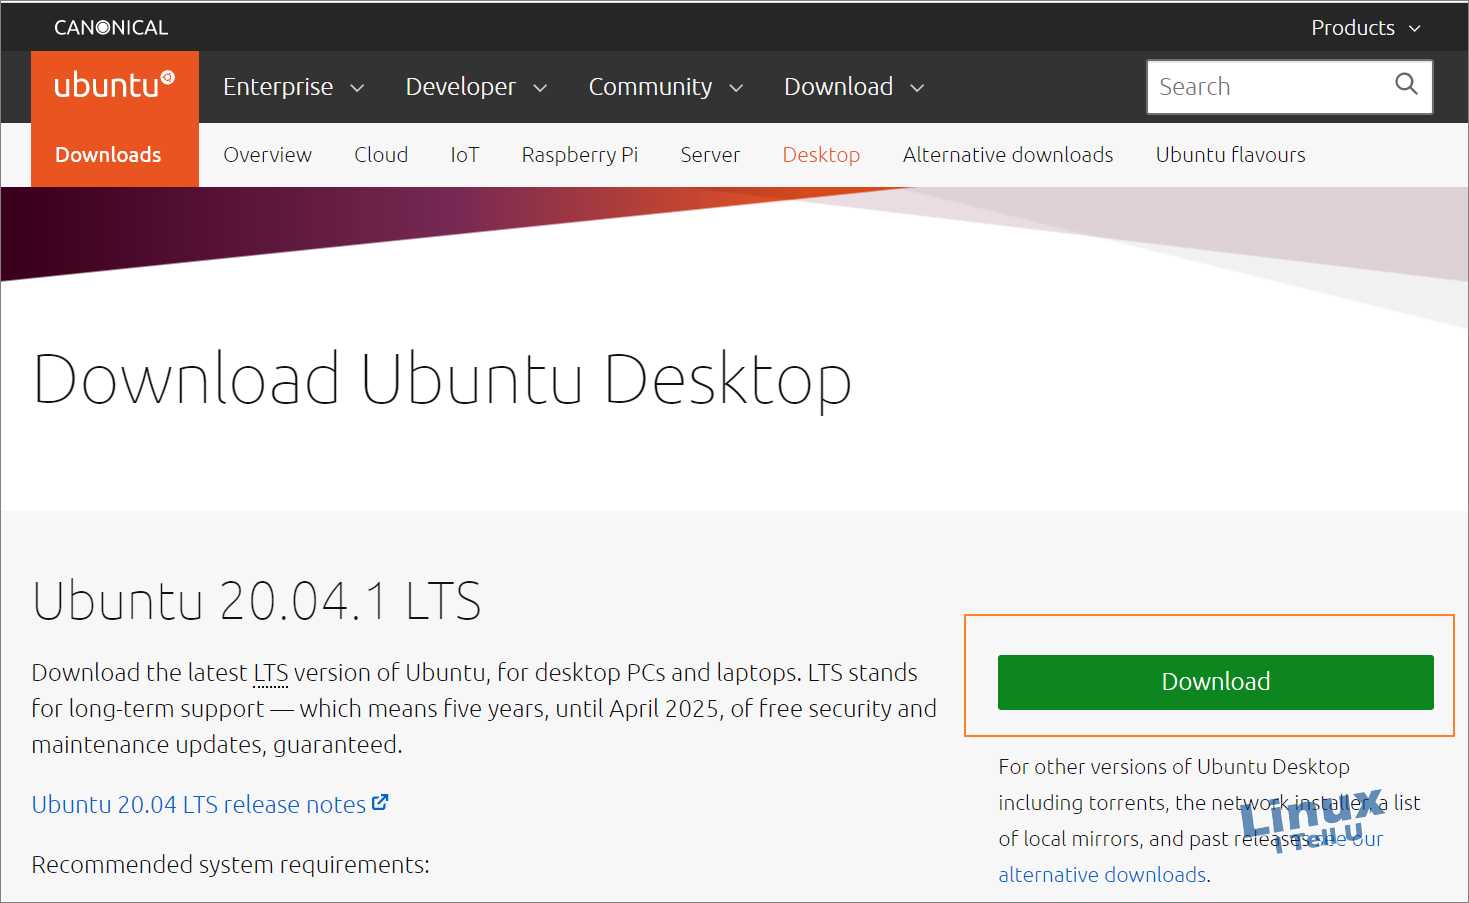Image resolution: width=1469 pixels, height=903 pixels.
Task: Open the Download navigation menu
Action: (x=854, y=87)
